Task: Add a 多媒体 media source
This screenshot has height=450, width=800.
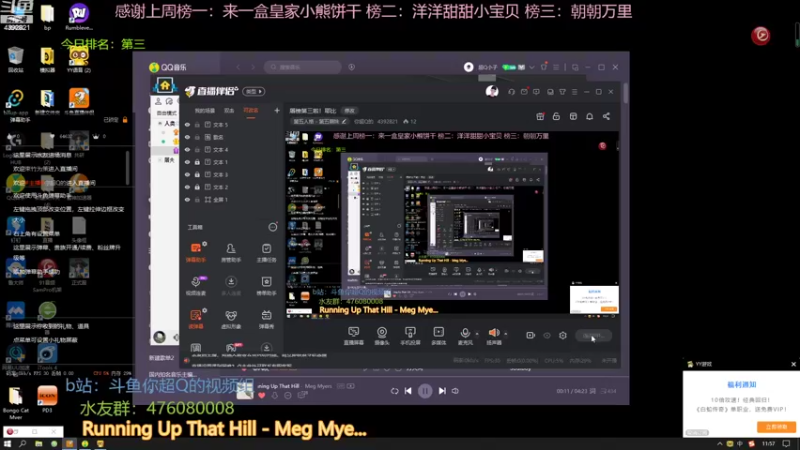Action: click(x=439, y=336)
